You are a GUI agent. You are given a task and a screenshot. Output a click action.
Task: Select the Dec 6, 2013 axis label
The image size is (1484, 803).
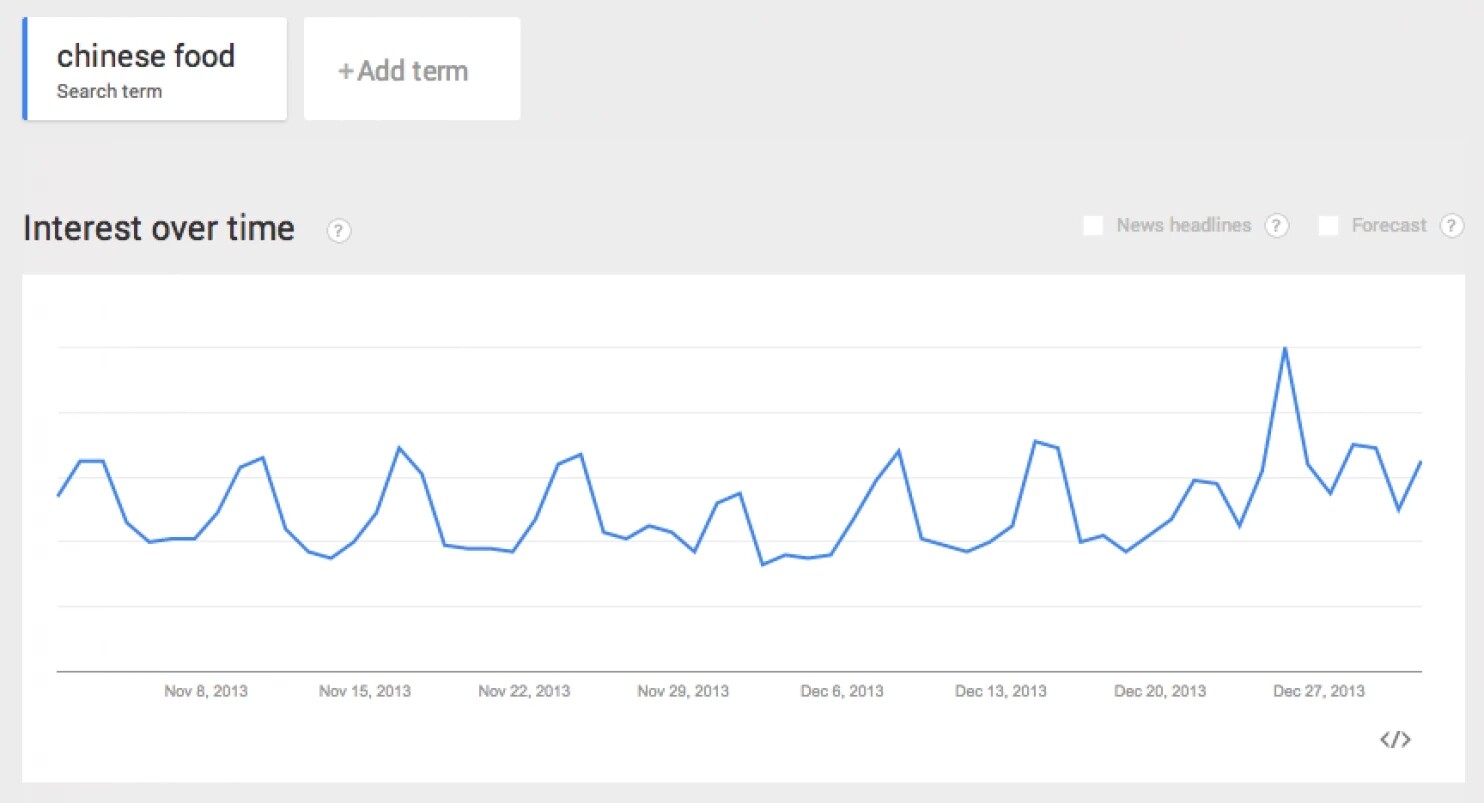842,691
